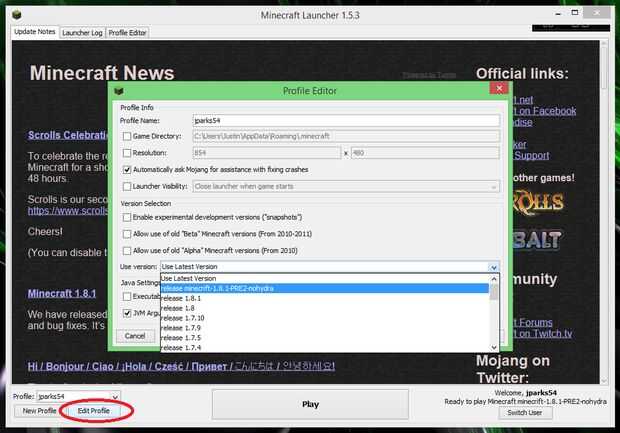Collapse the Use version dropdown arrow
620x433 pixels.
point(493,267)
